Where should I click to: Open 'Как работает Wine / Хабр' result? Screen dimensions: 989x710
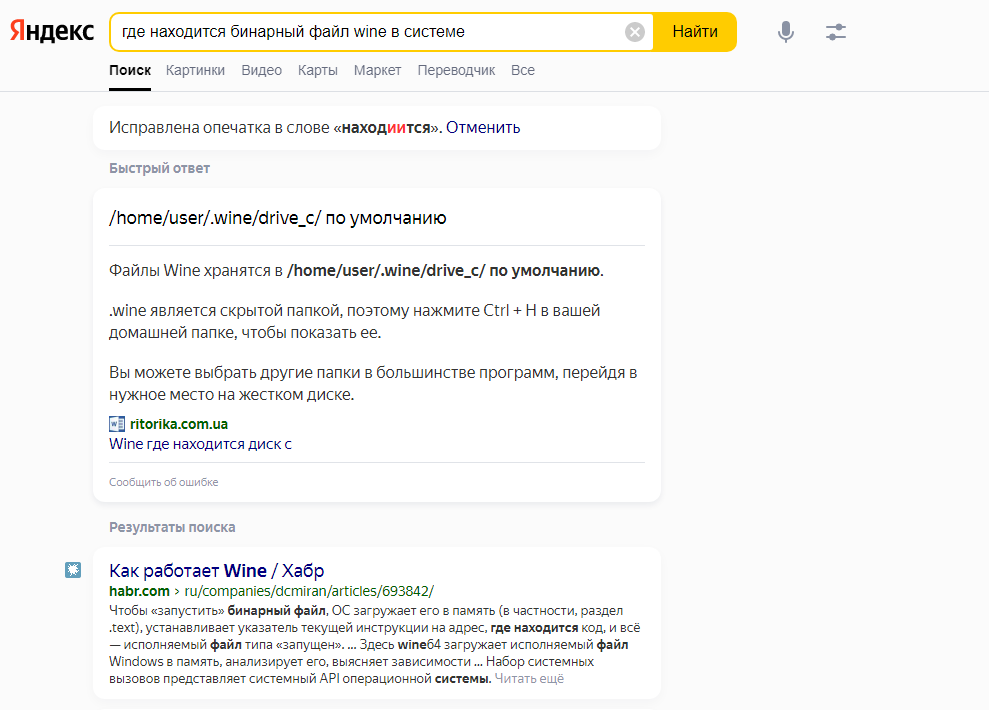216,571
